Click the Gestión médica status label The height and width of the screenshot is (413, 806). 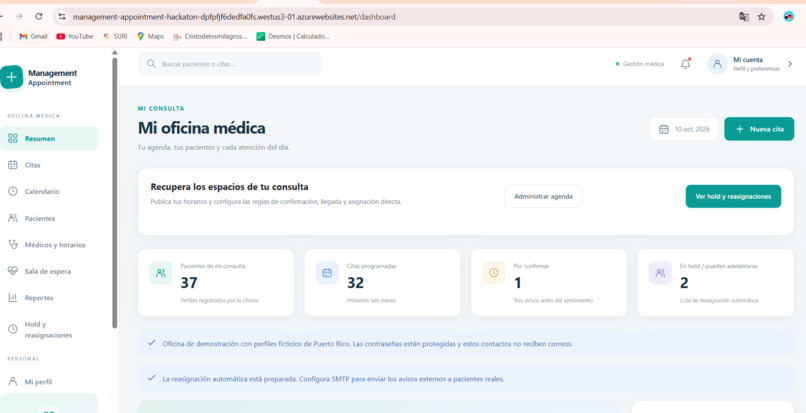coord(640,64)
